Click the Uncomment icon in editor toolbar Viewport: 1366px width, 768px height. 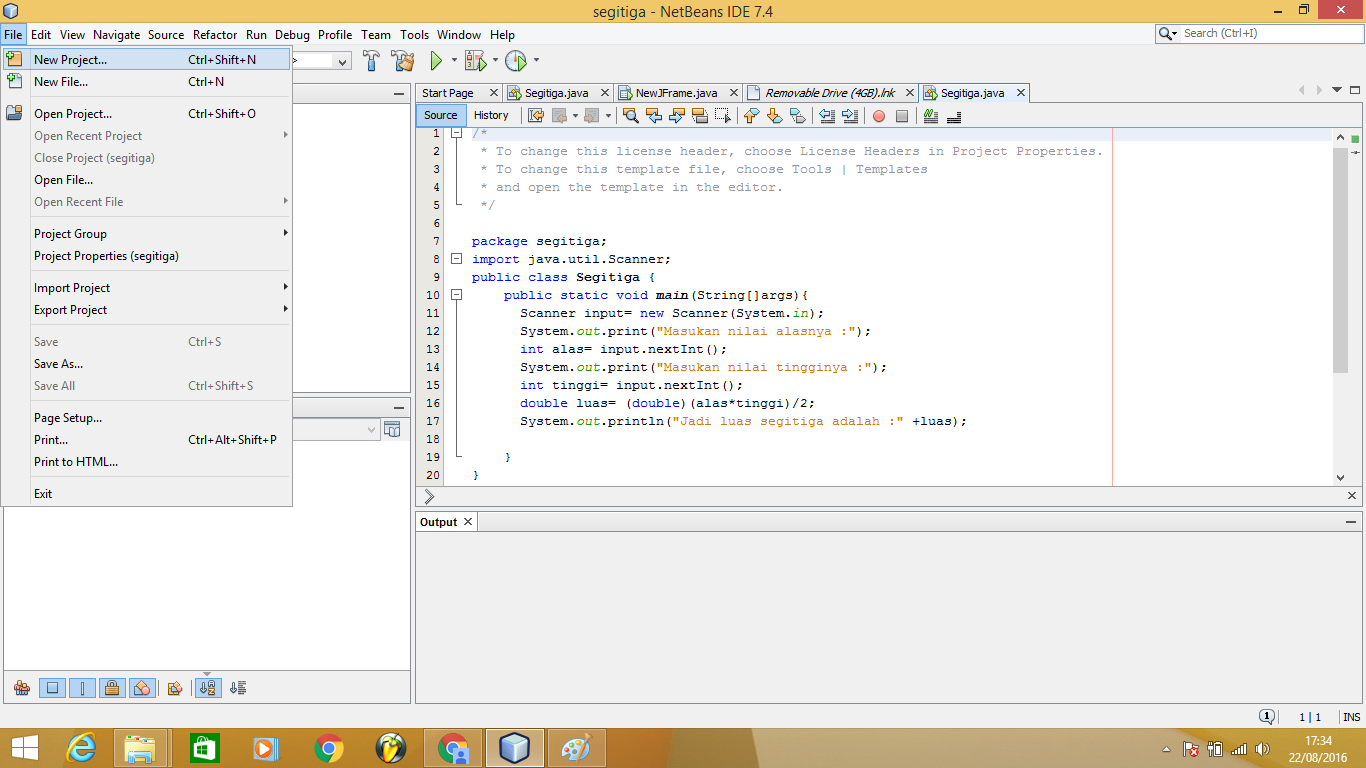[953, 116]
